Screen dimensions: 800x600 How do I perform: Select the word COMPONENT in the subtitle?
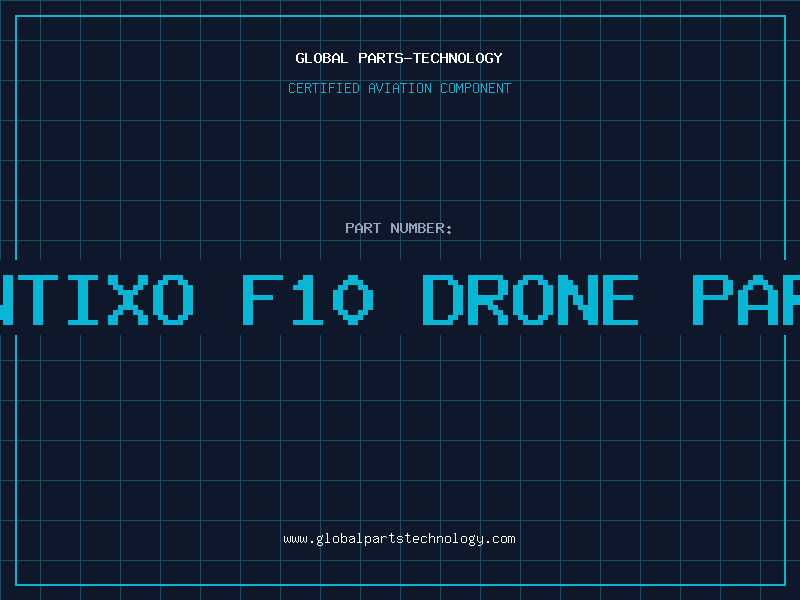[x=476, y=88]
